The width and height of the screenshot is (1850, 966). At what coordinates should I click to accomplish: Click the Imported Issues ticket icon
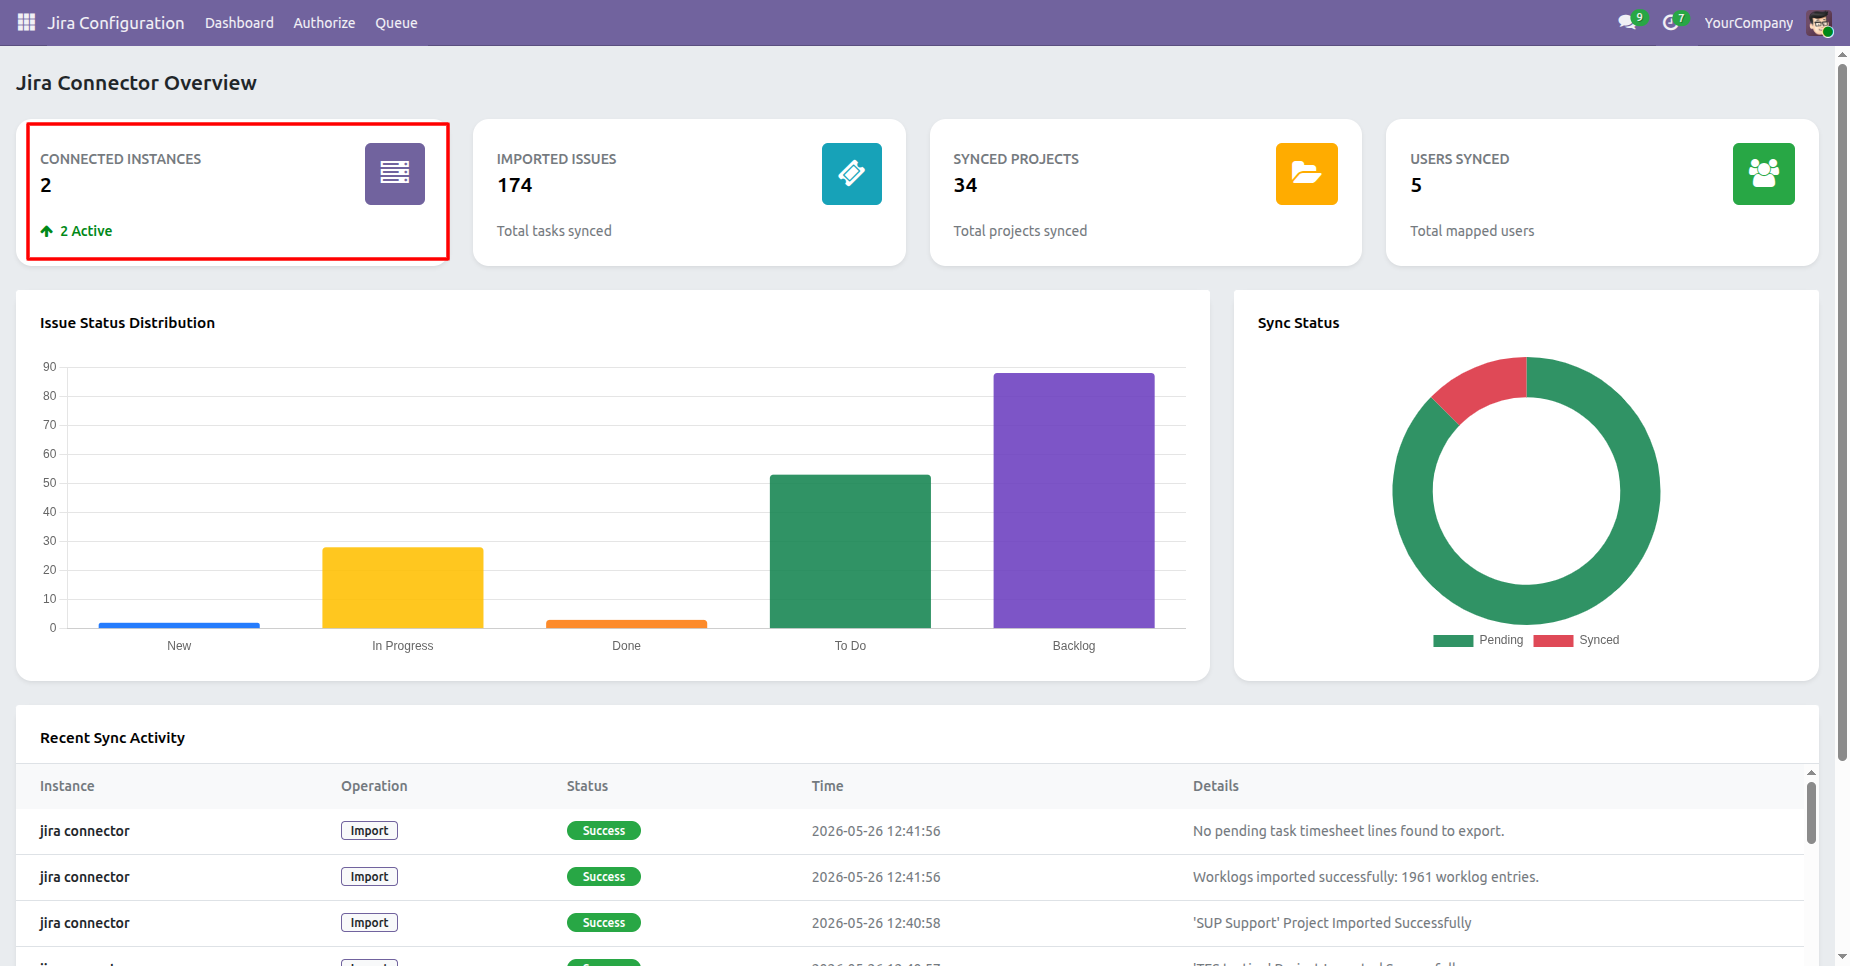[852, 174]
